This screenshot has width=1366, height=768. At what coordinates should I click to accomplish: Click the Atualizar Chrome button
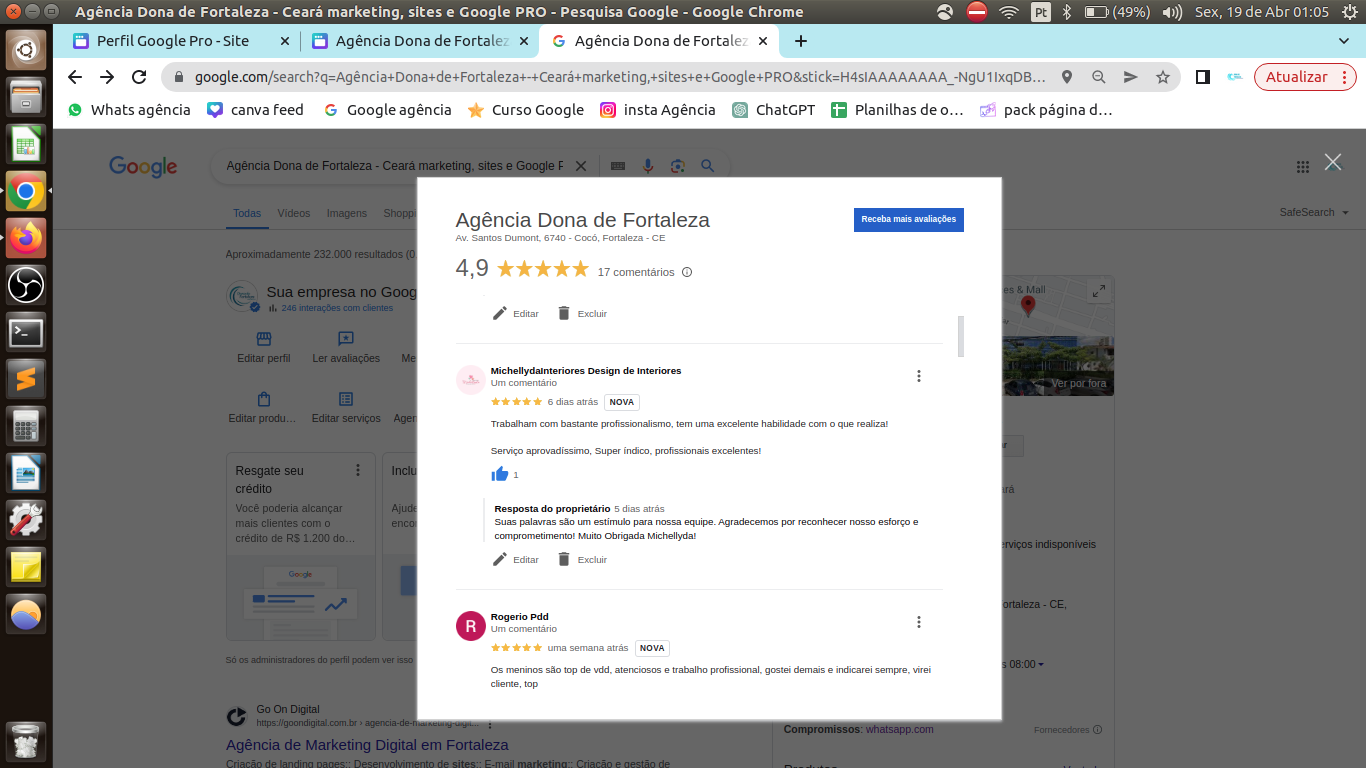tap(1297, 77)
